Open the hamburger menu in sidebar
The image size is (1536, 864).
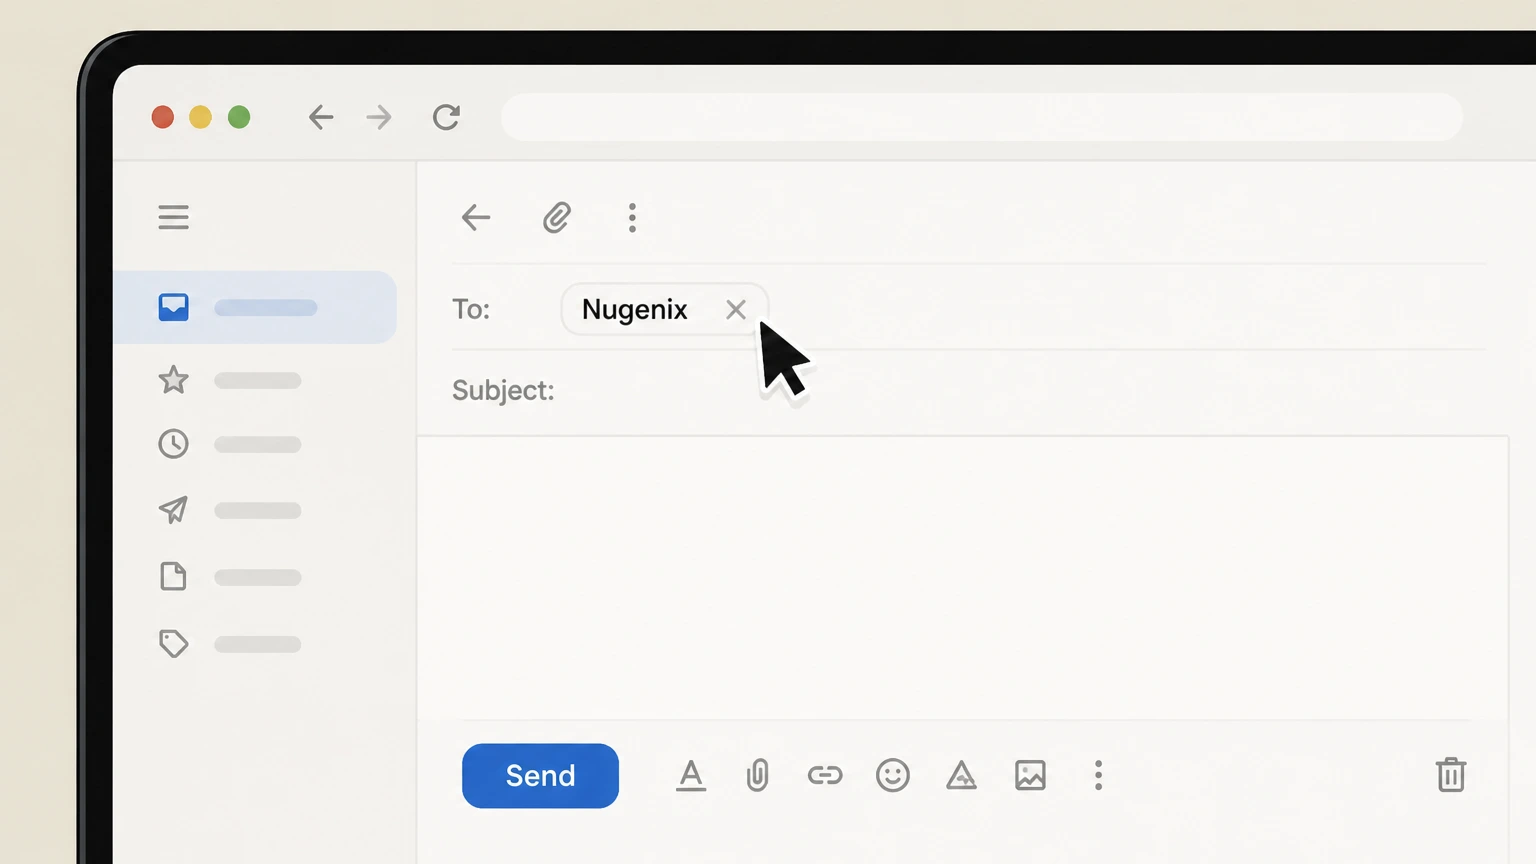click(x=173, y=217)
